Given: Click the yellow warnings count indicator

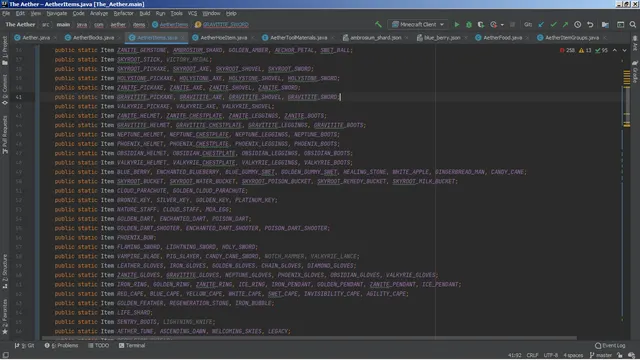Looking at the screenshot, I should (x=585, y=50).
